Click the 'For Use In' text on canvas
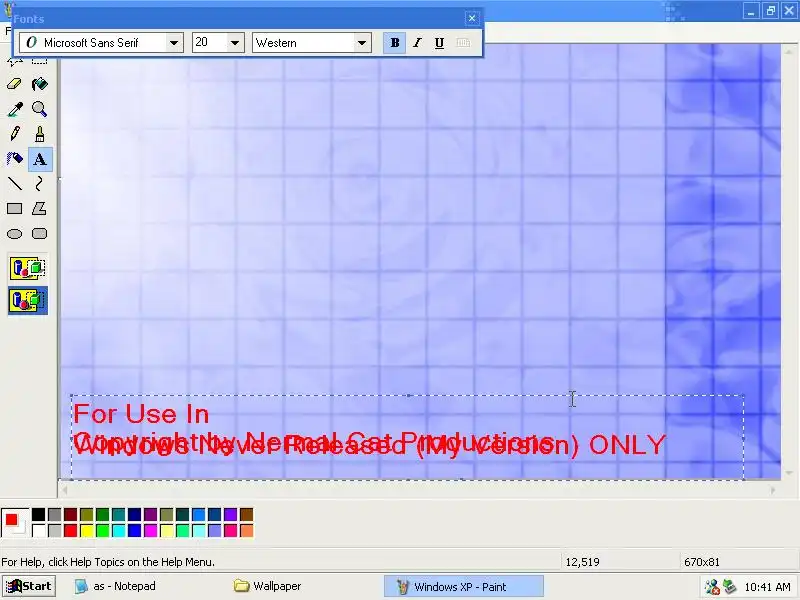Image resolution: width=800 pixels, height=600 pixels. 141,414
